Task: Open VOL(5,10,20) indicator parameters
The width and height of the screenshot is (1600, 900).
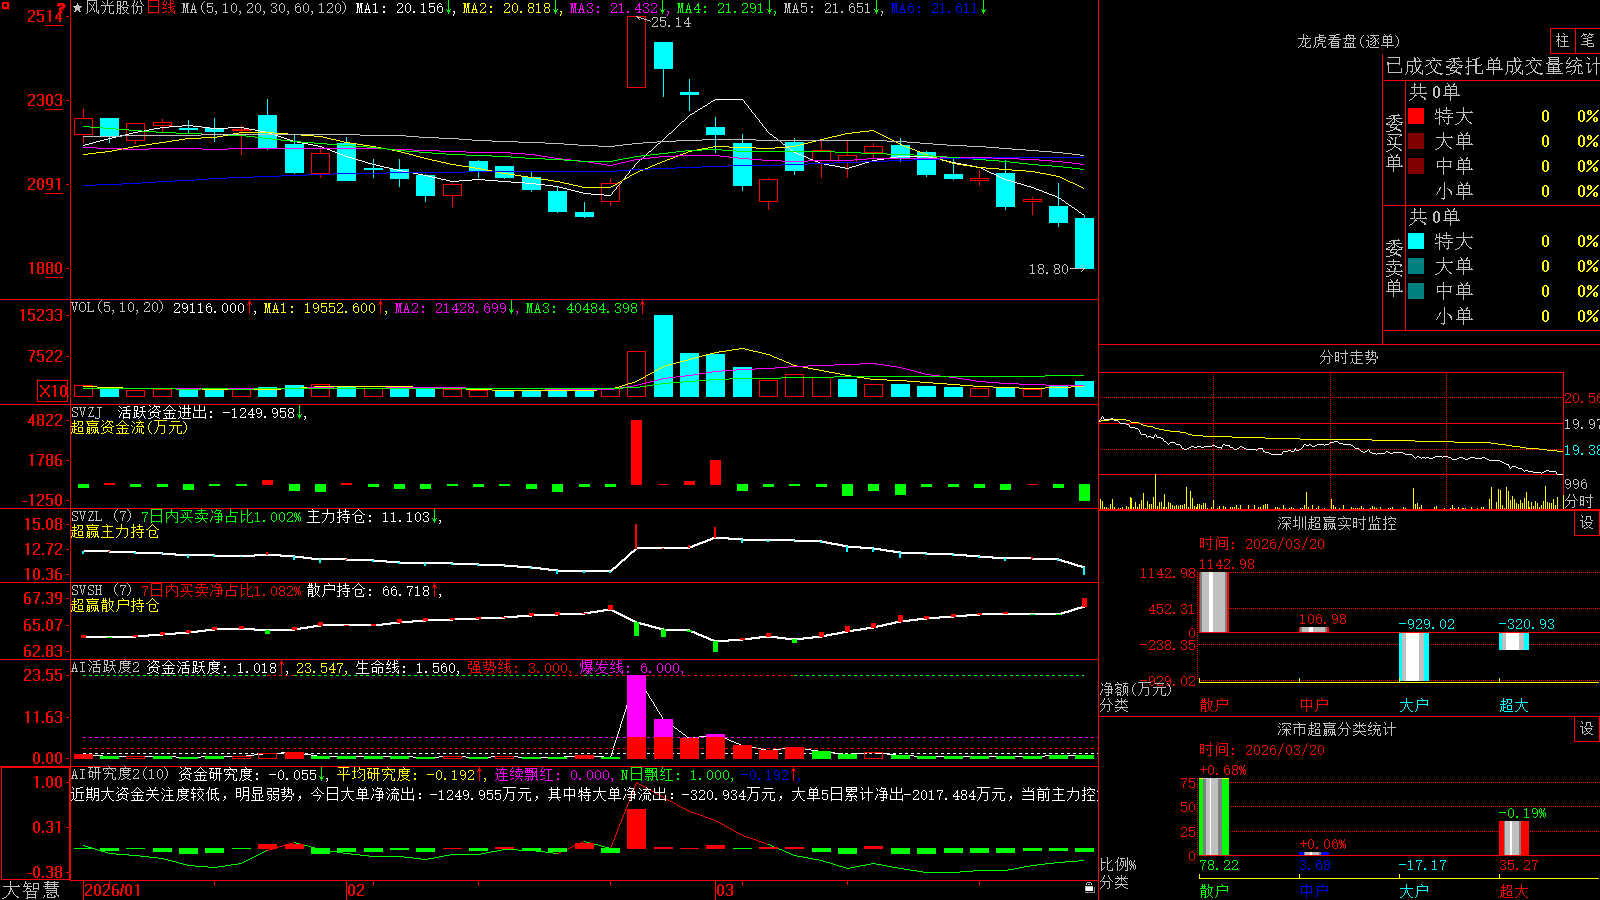Action: [118, 308]
